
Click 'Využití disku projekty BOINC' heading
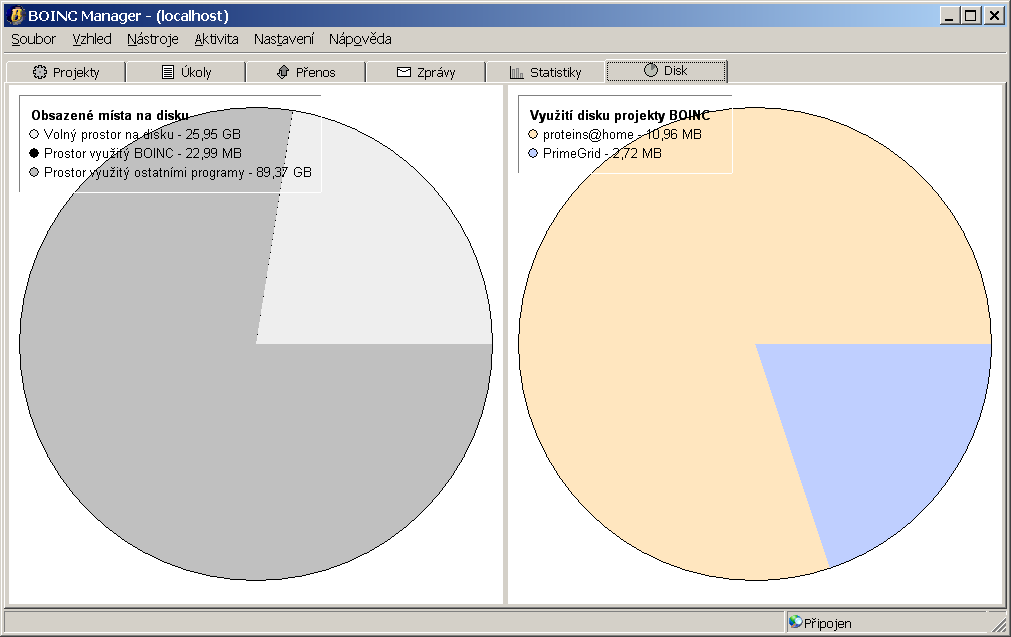pyautogui.click(x=620, y=115)
